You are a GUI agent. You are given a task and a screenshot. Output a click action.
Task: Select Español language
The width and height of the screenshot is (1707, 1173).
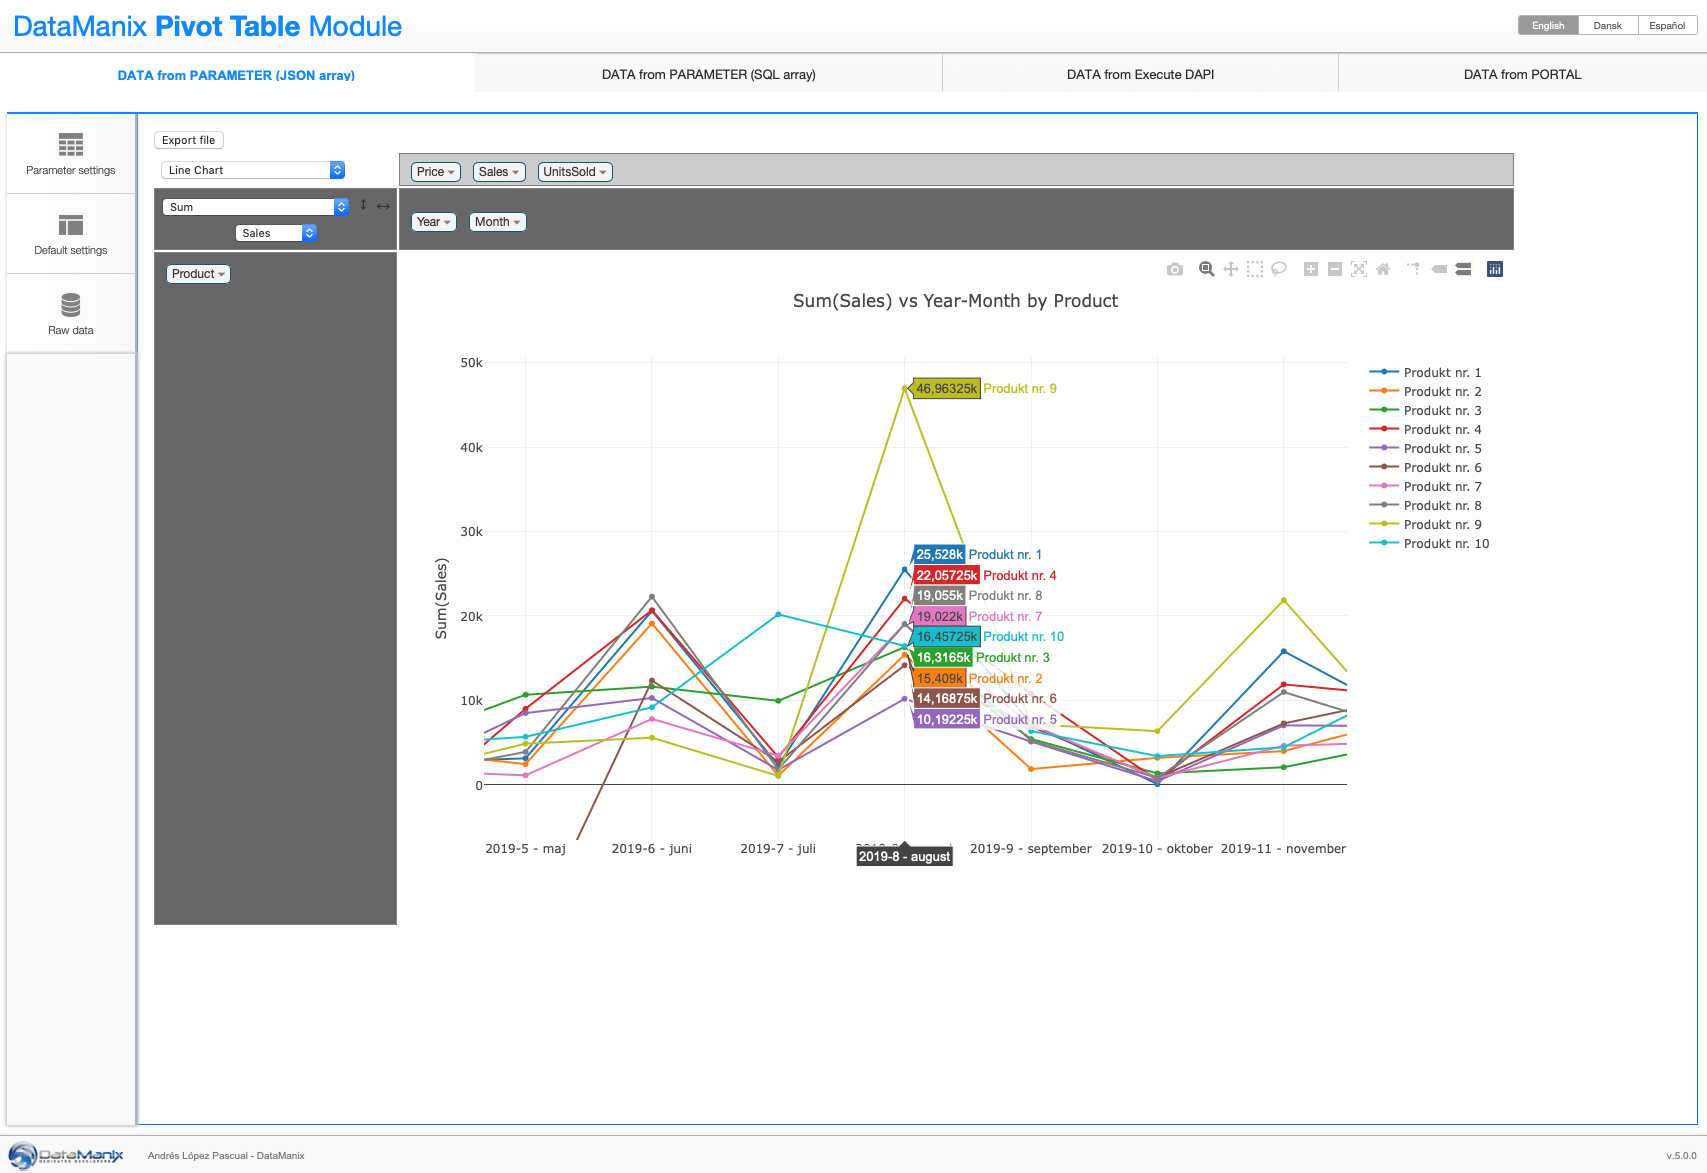(x=1667, y=25)
